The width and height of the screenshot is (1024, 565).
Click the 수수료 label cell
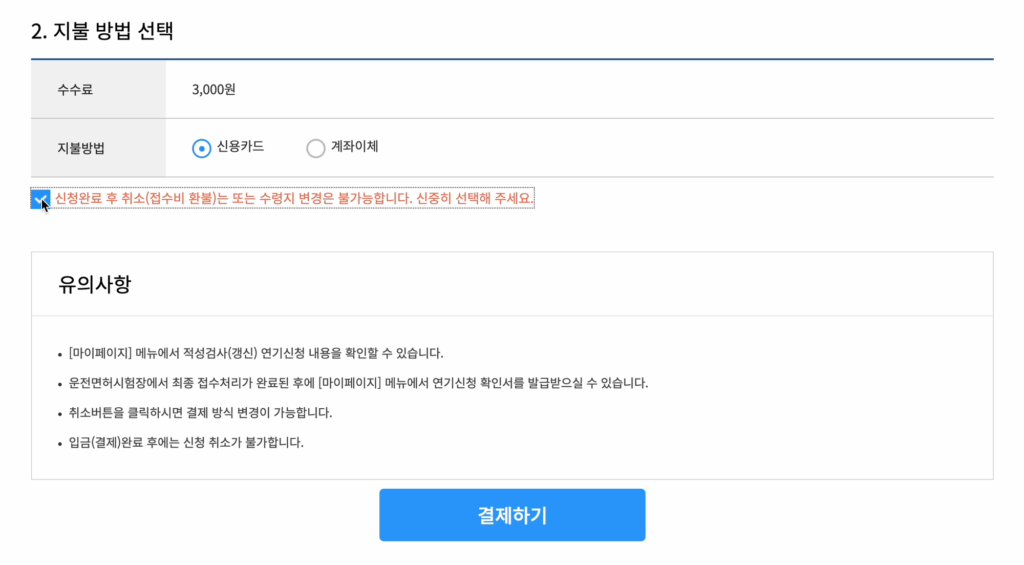(98, 89)
